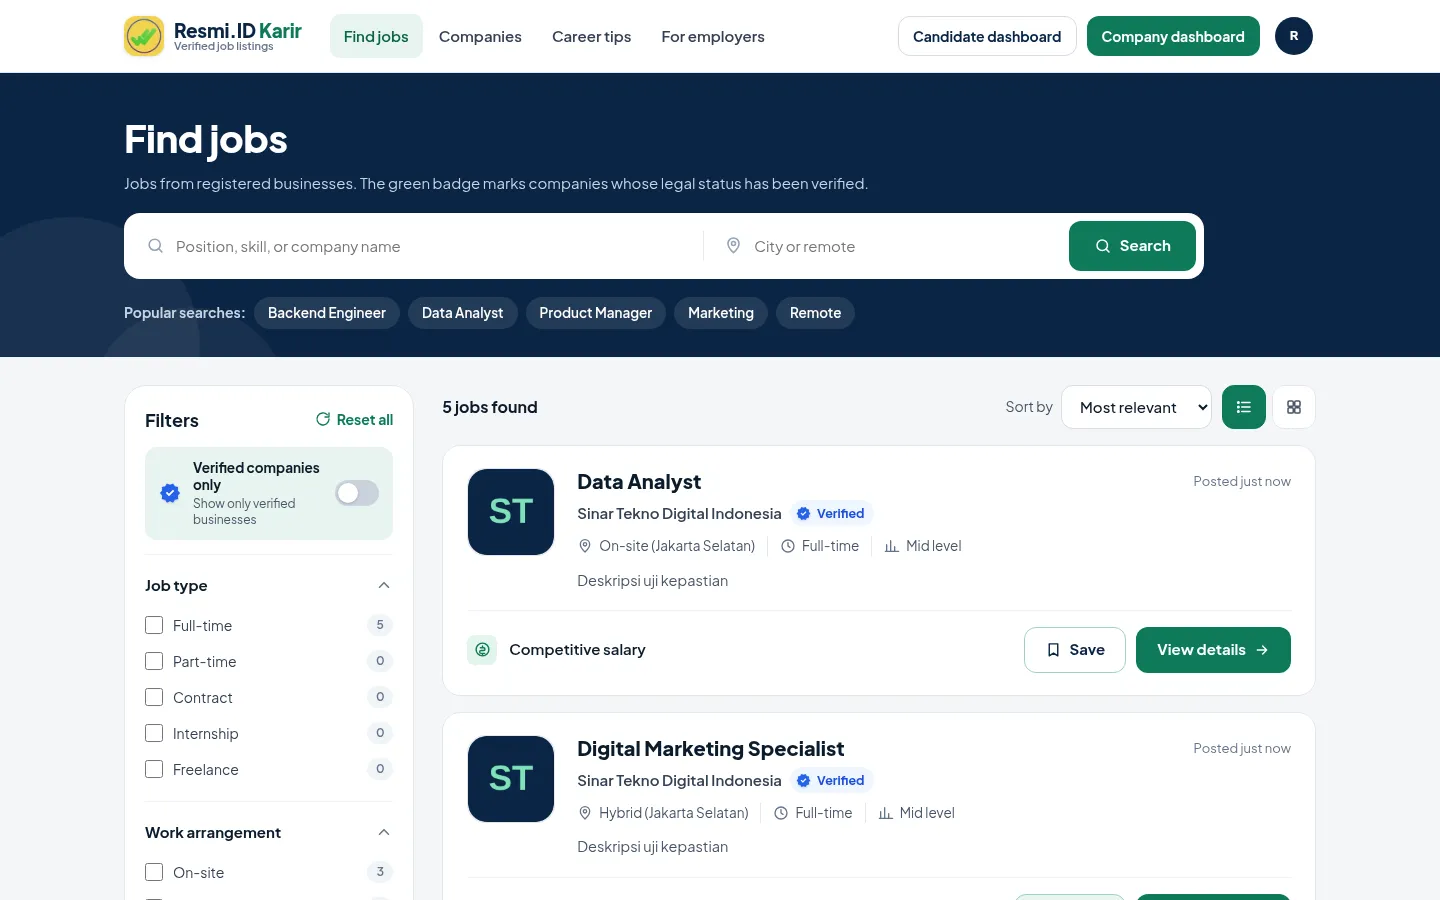This screenshot has height=900, width=1440.
Task: Click location pin beside On-site (Jakarta Selatan)
Action: pyautogui.click(x=585, y=546)
